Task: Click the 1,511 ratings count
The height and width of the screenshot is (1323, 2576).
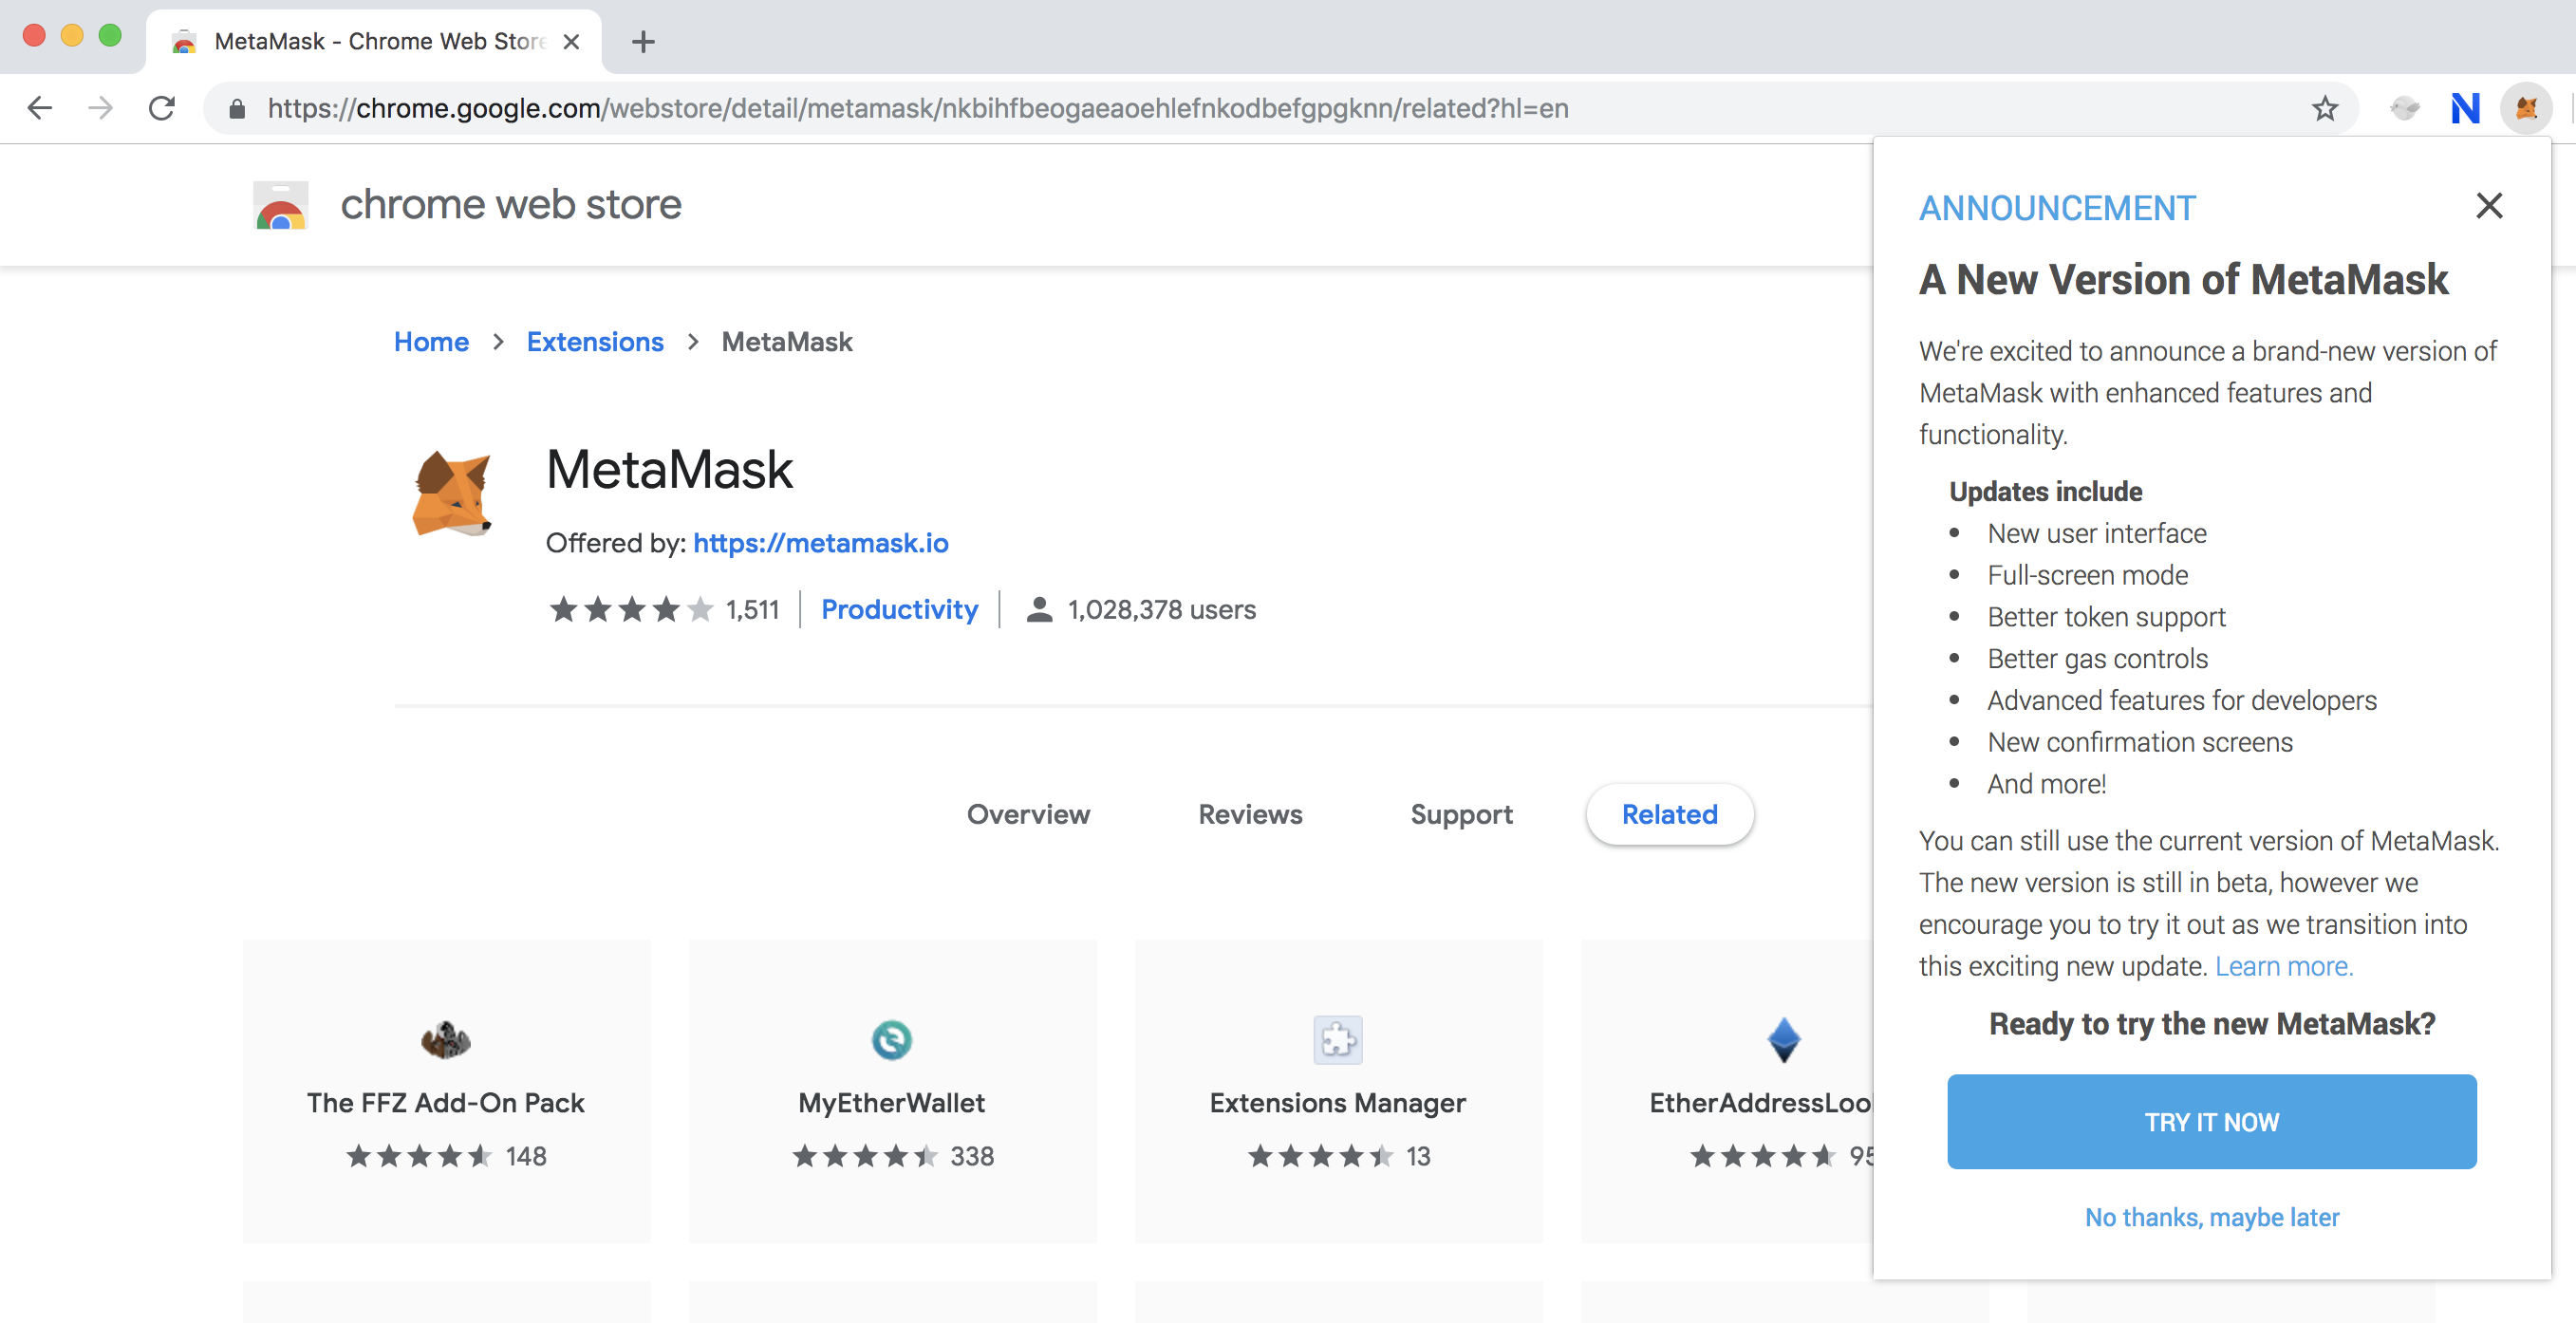Action: coord(752,609)
